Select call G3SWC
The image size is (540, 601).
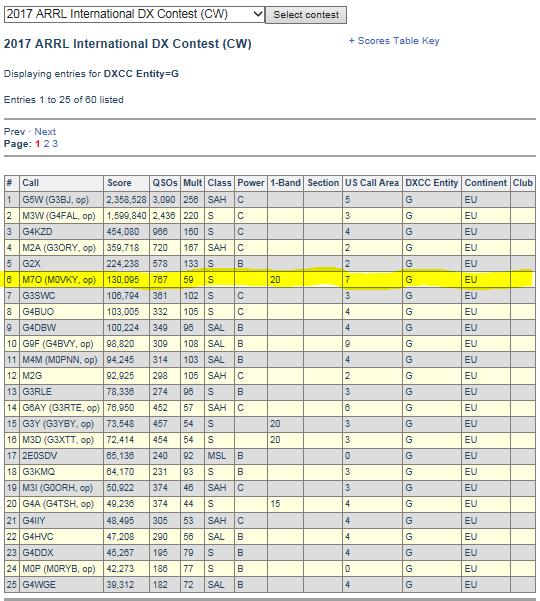point(39,296)
